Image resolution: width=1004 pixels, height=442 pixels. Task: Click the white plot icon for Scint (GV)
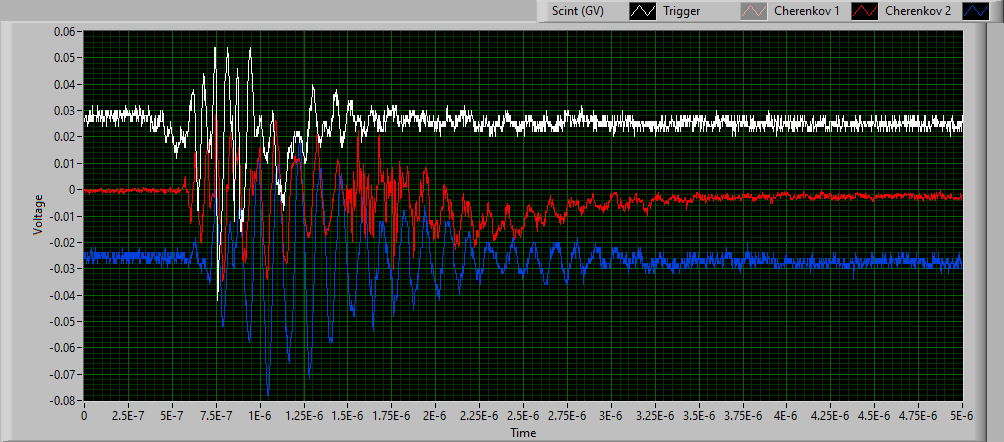(x=642, y=12)
